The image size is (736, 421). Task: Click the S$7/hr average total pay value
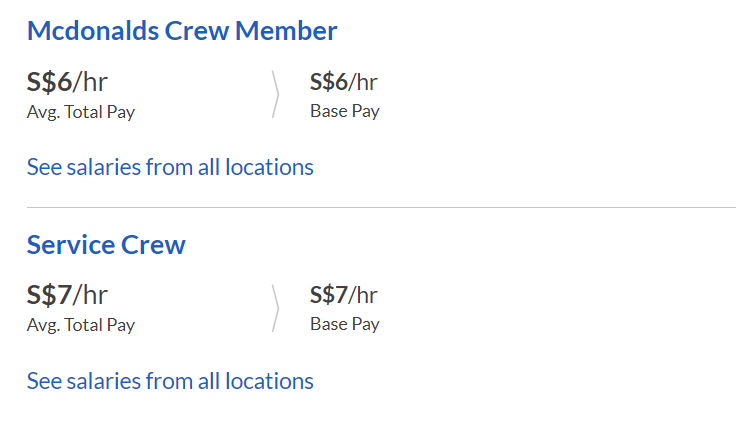pos(67,295)
